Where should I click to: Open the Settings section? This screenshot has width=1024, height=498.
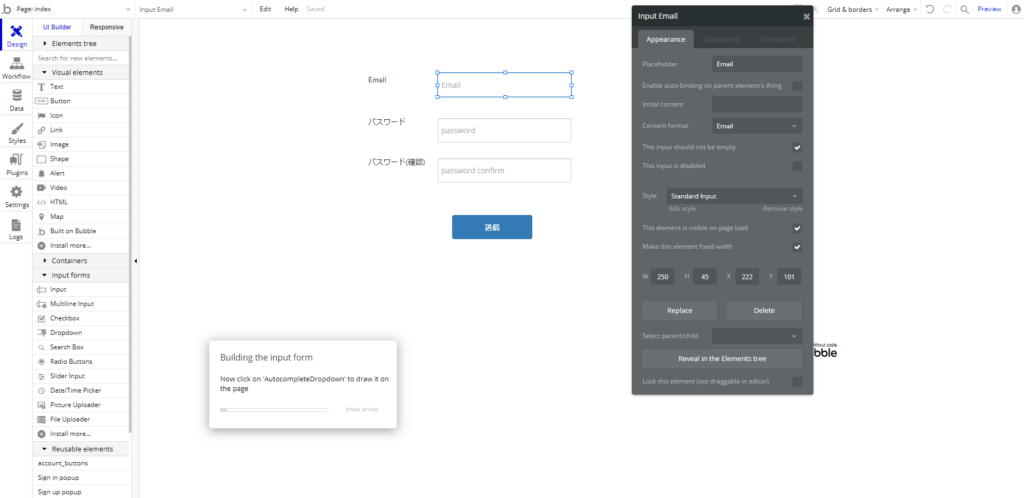tap(16, 196)
